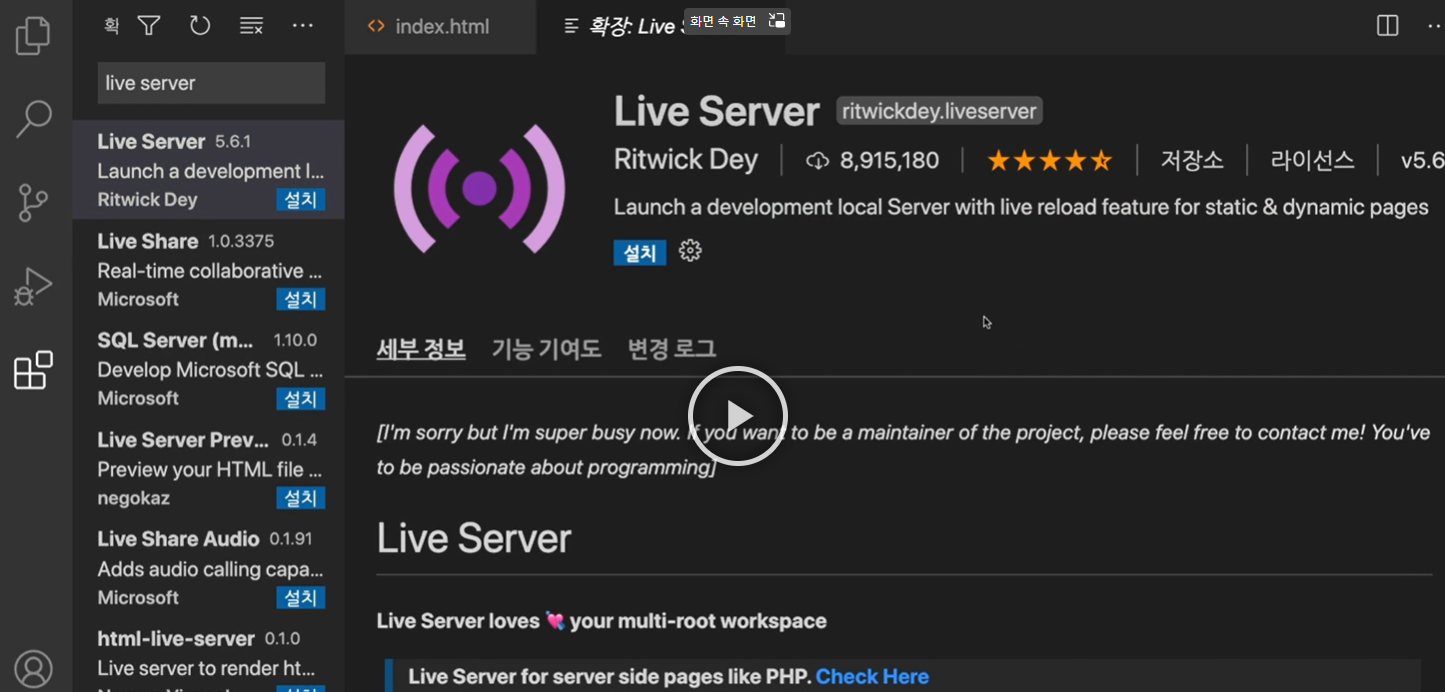Screen dimensions: 1445x692
Task: Click the negokaz publisher text
Action: 134,498
